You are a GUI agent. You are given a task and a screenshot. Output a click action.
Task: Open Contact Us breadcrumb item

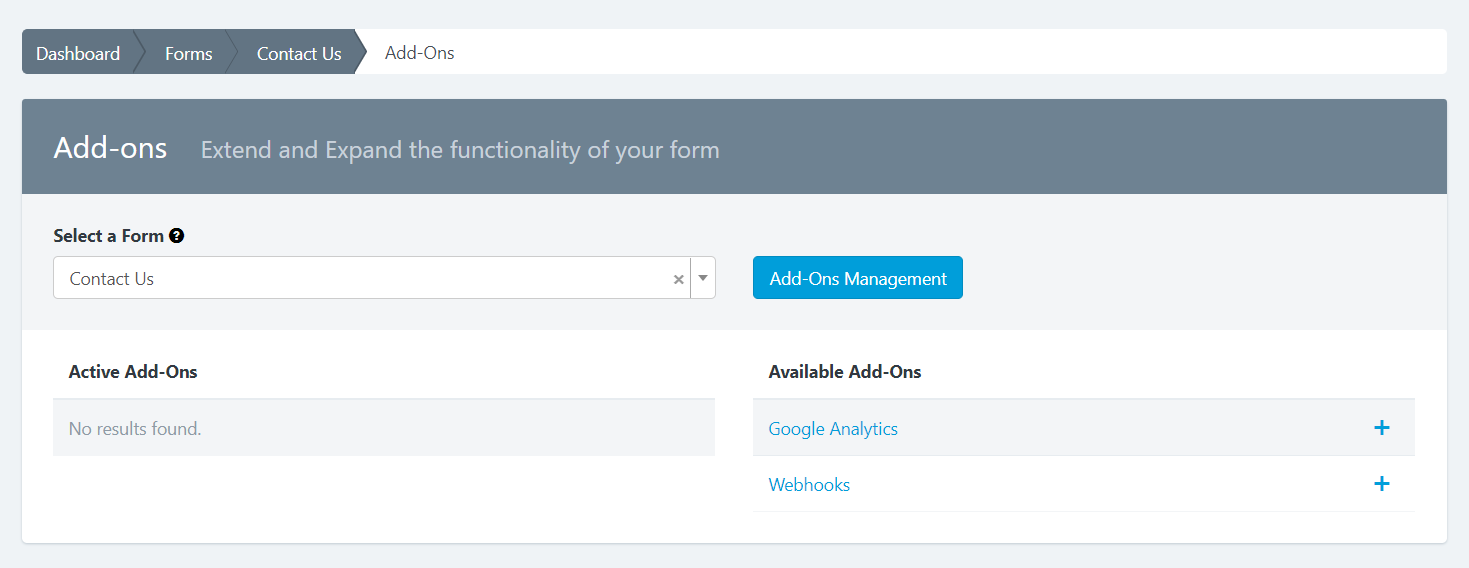pyautogui.click(x=299, y=54)
